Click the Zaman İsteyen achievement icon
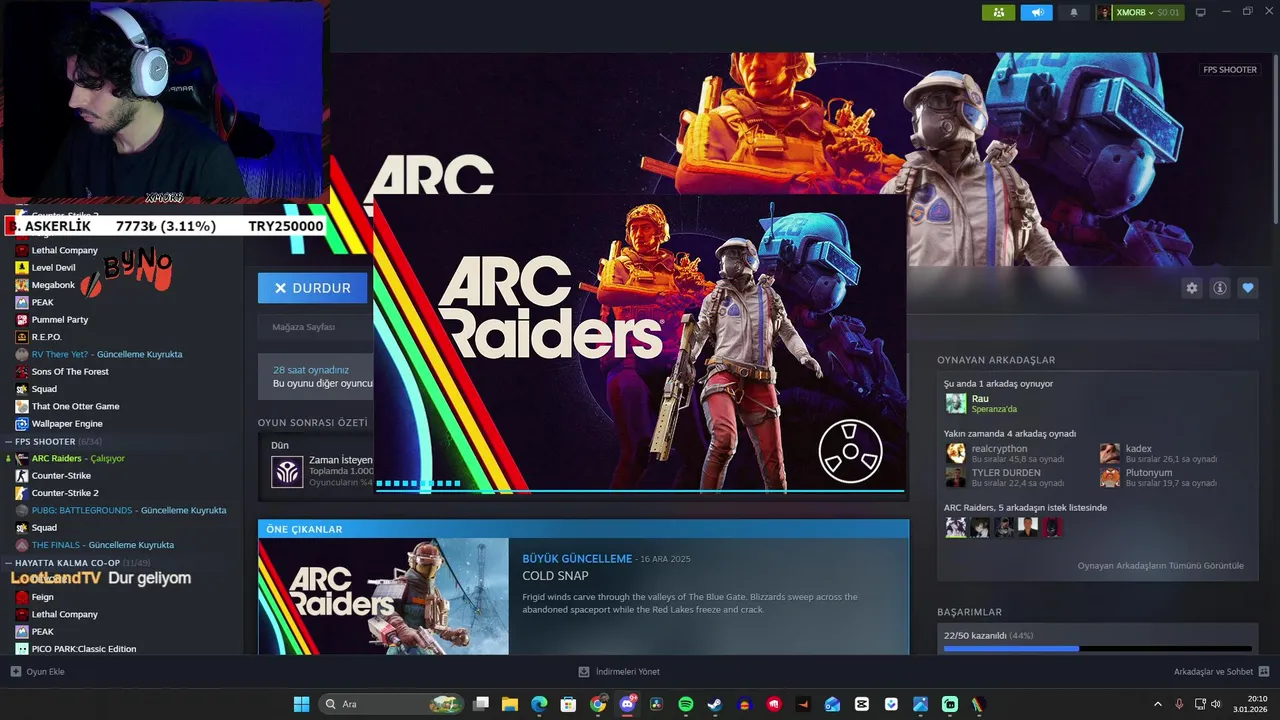 (x=288, y=471)
